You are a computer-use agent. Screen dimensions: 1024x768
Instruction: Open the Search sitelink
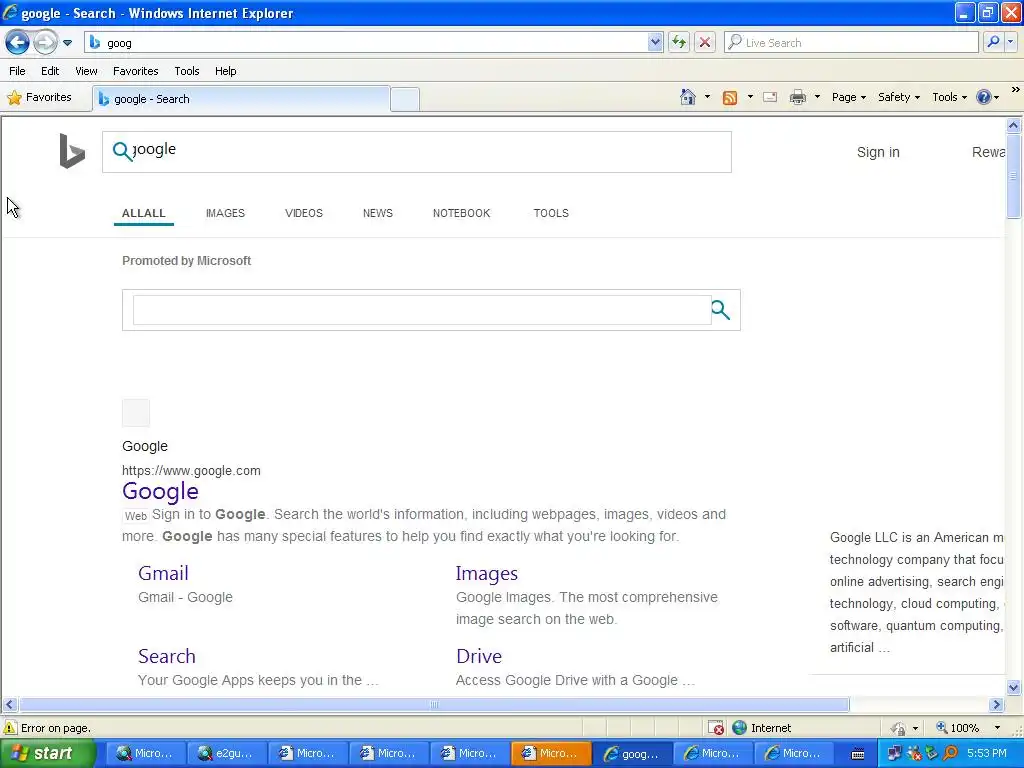point(167,656)
